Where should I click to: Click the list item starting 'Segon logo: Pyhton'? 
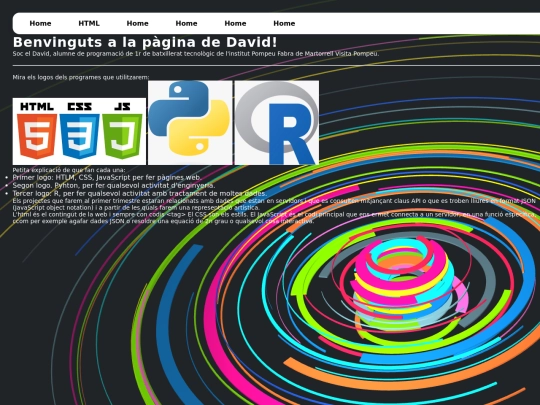coord(114,185)
